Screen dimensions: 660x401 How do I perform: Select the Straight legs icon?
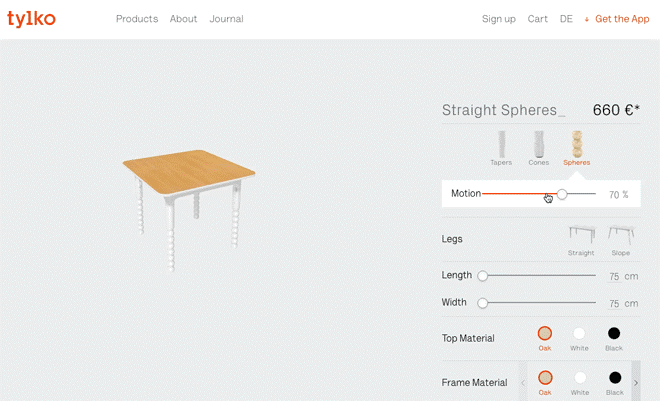pyautogui.click(x=581, y=235)
